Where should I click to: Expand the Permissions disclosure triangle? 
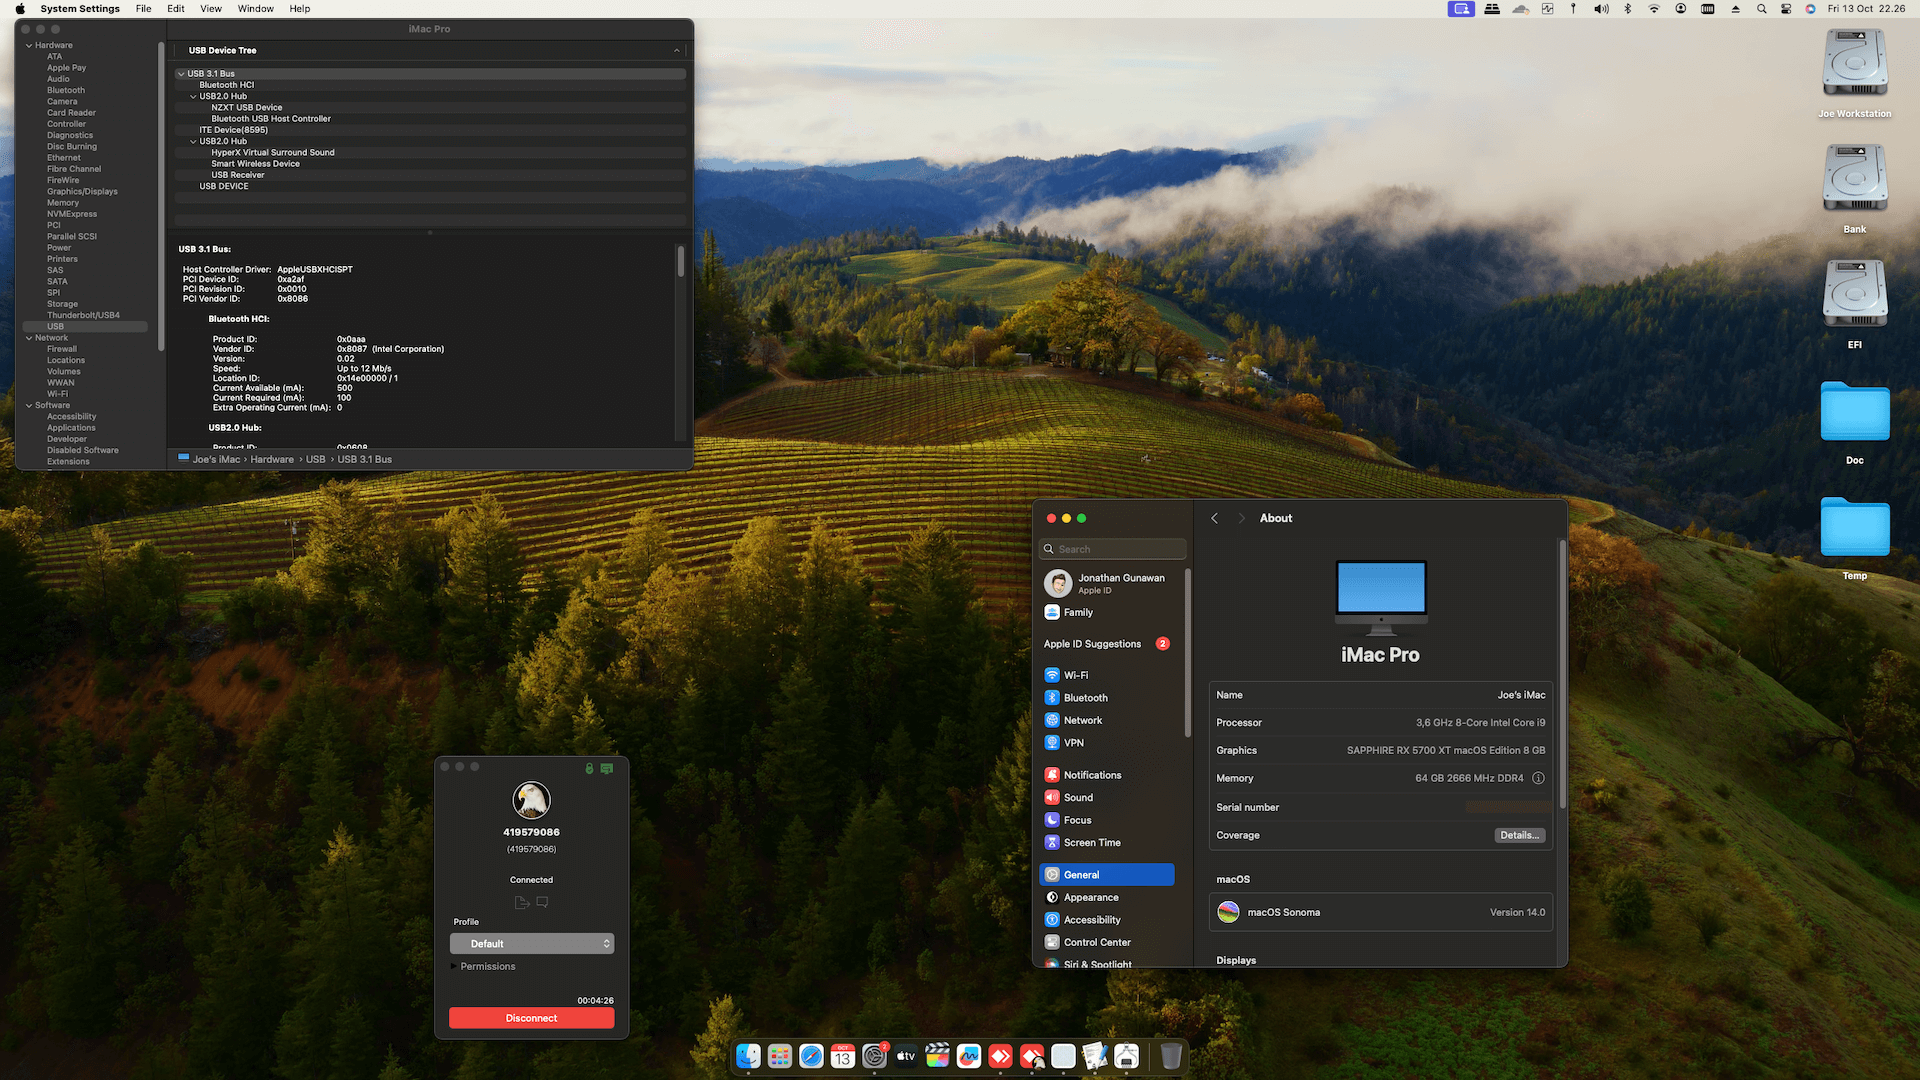coord(454,967)
